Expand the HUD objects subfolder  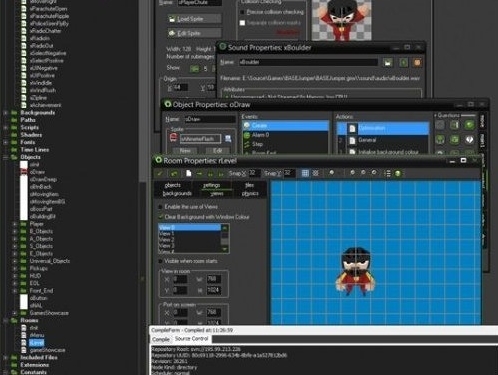[15, 276]
